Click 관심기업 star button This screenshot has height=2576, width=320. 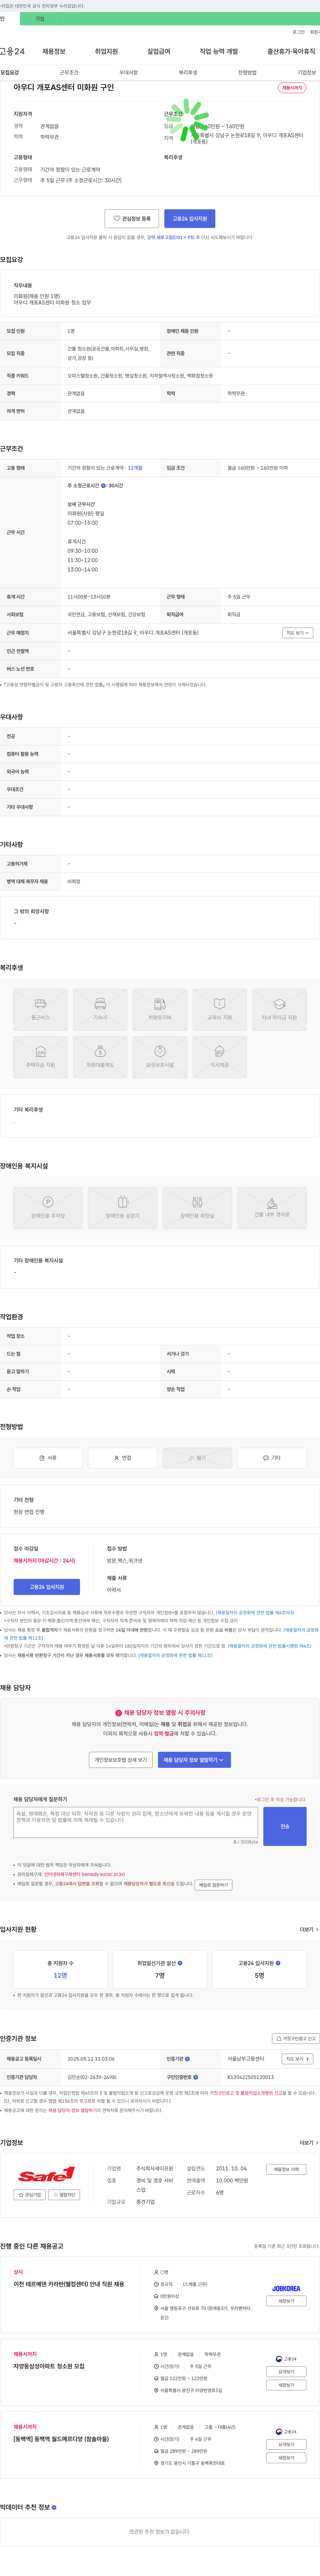tap(30, 2195)
